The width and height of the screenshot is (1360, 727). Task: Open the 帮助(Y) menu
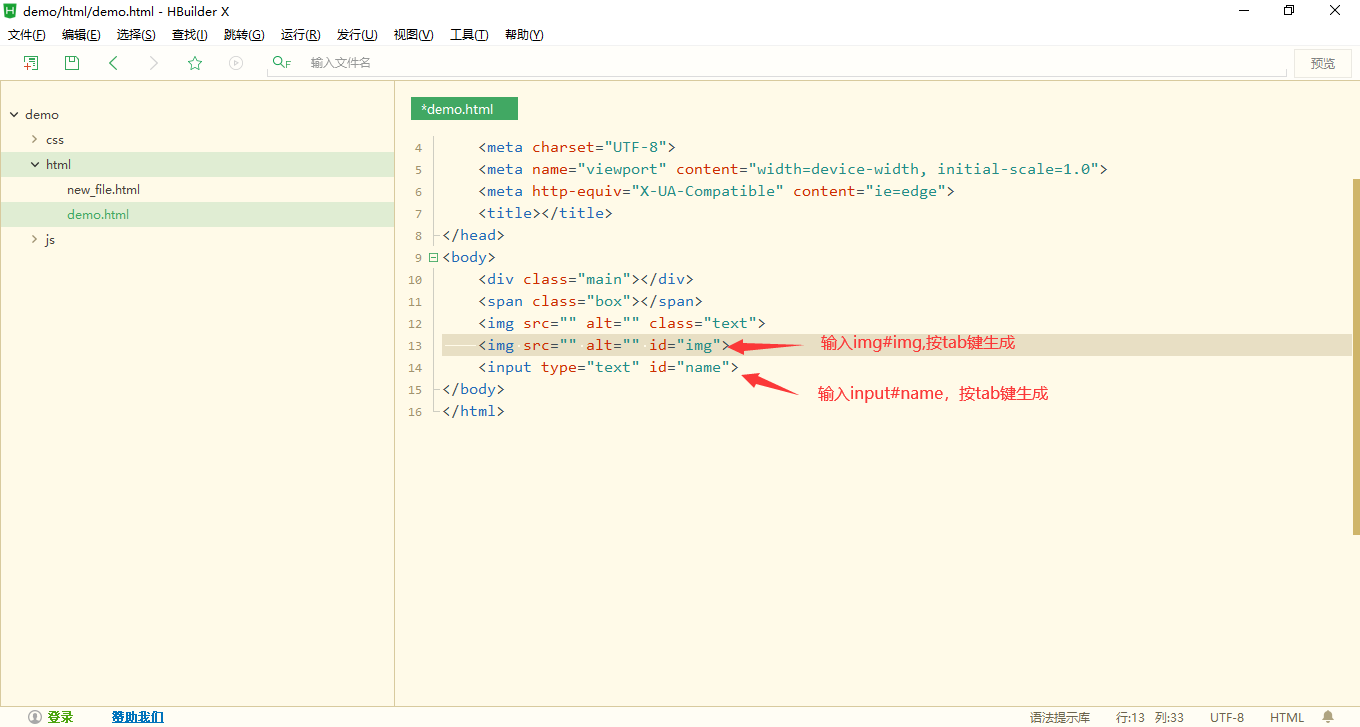click(x=524, y=35)
